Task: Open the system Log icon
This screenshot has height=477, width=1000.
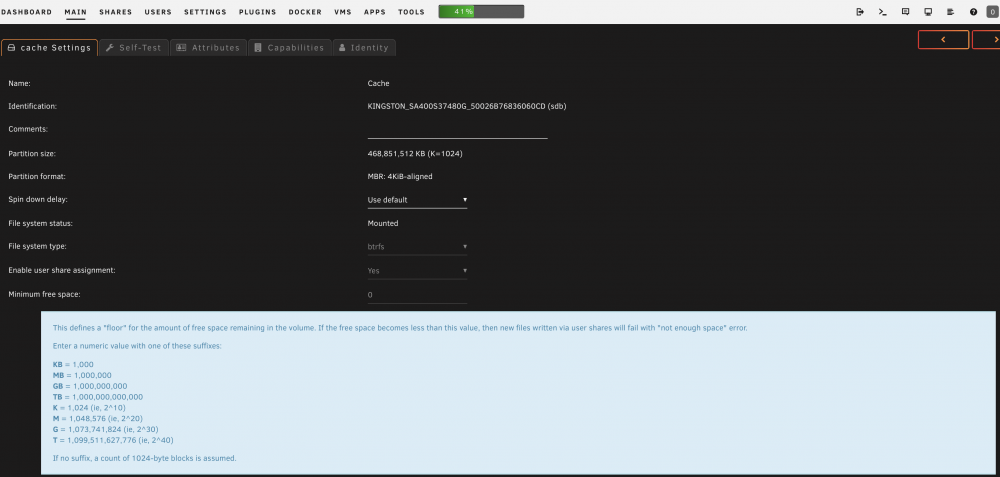Action: 950,11
